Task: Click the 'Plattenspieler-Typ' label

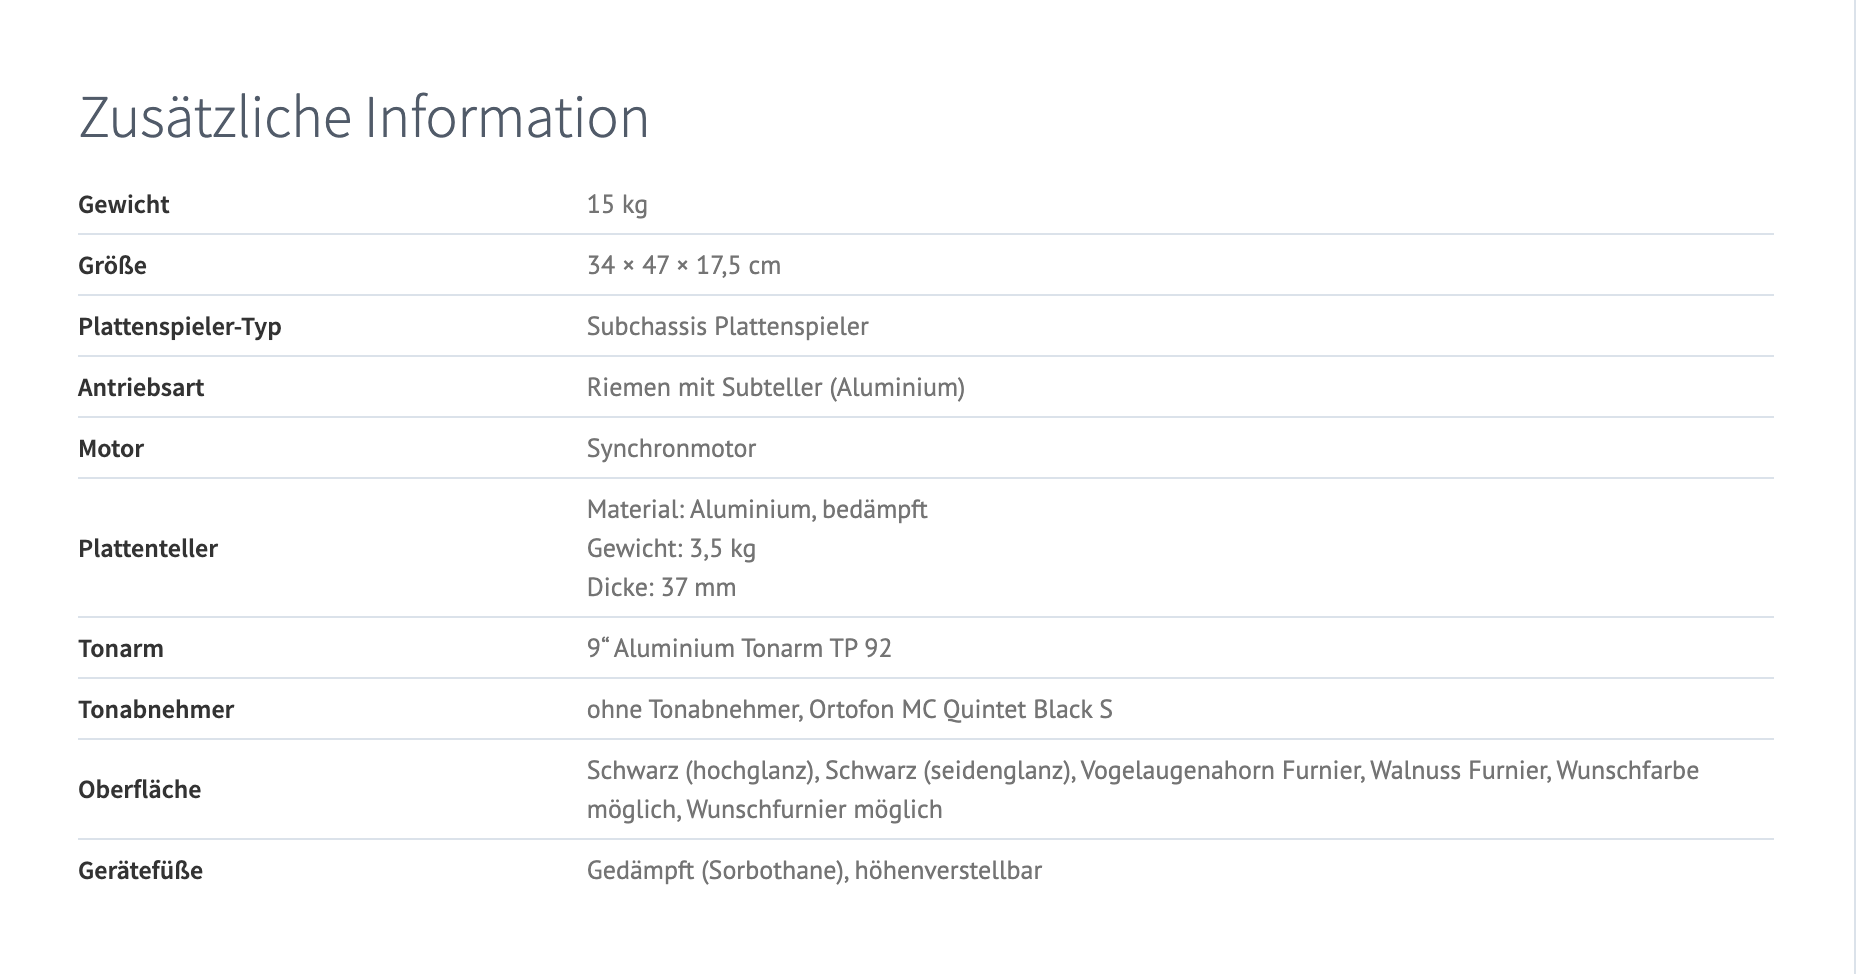Action: click(x=180, y=327)
